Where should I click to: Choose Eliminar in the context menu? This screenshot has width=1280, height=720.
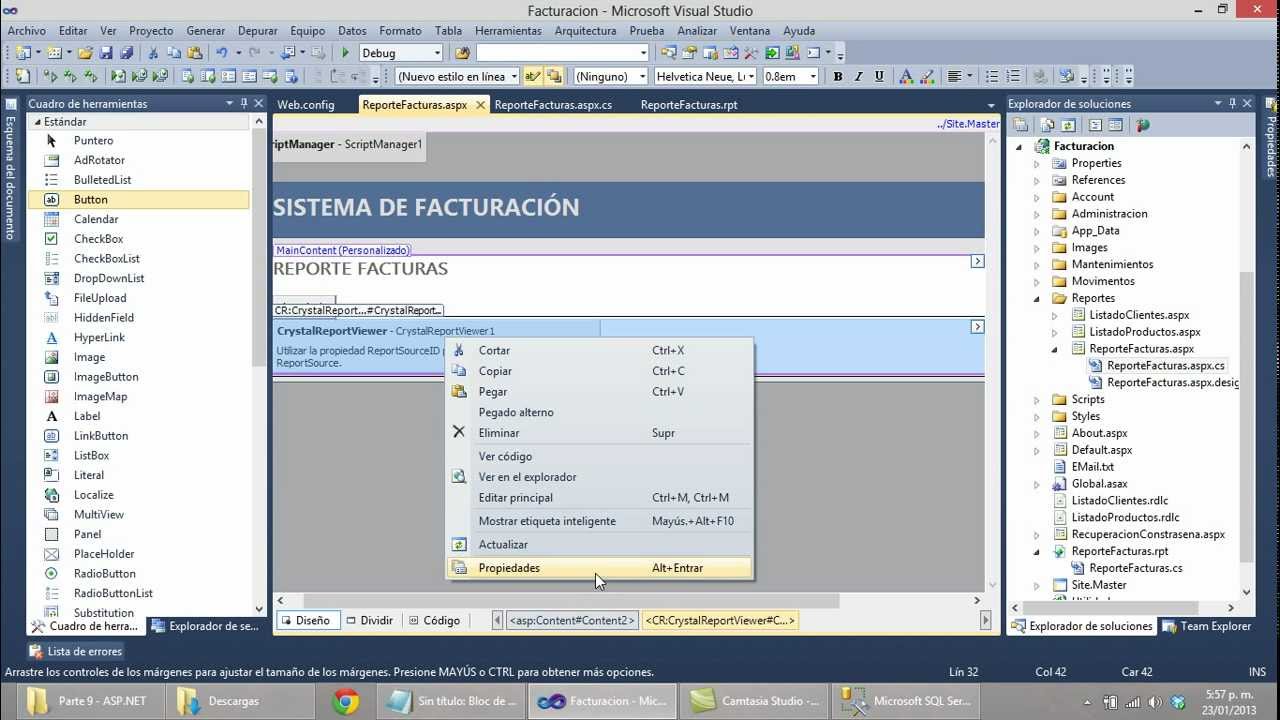[600, 433]
